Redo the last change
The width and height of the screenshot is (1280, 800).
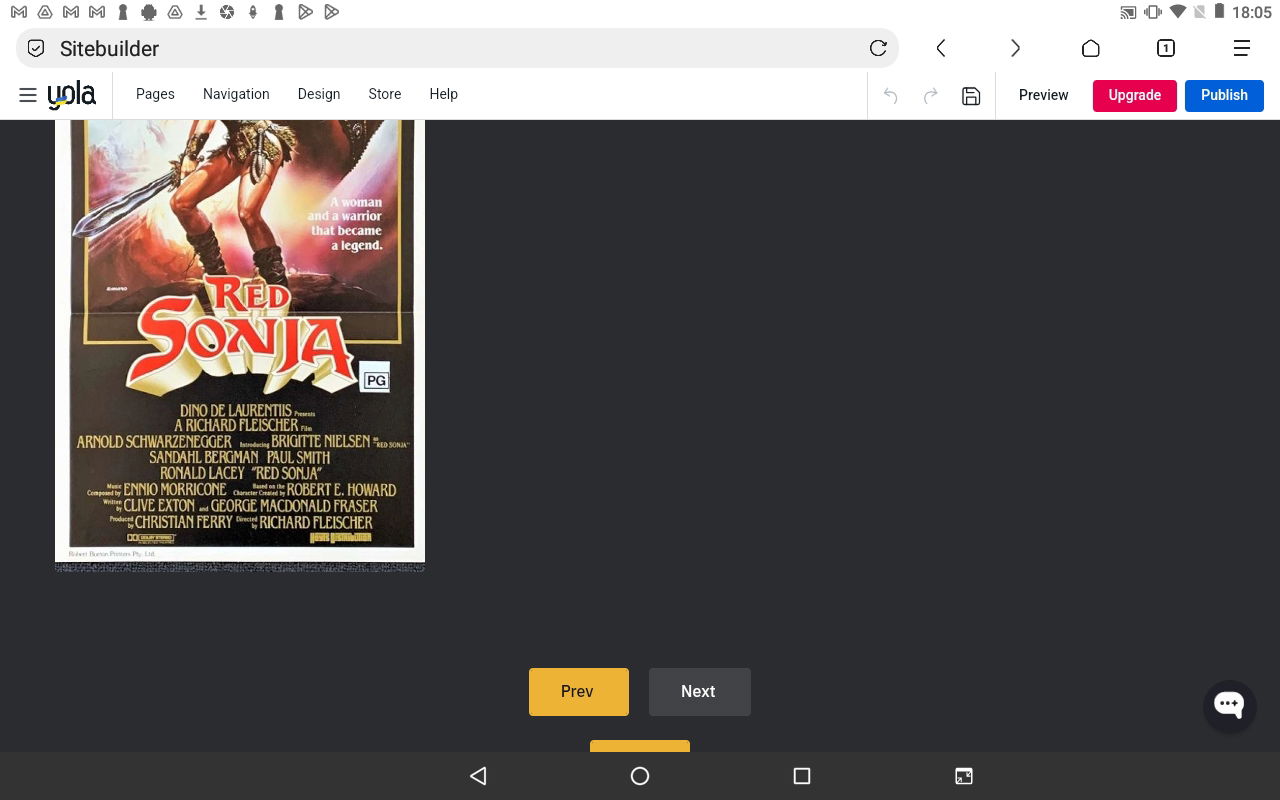[930, 96]
